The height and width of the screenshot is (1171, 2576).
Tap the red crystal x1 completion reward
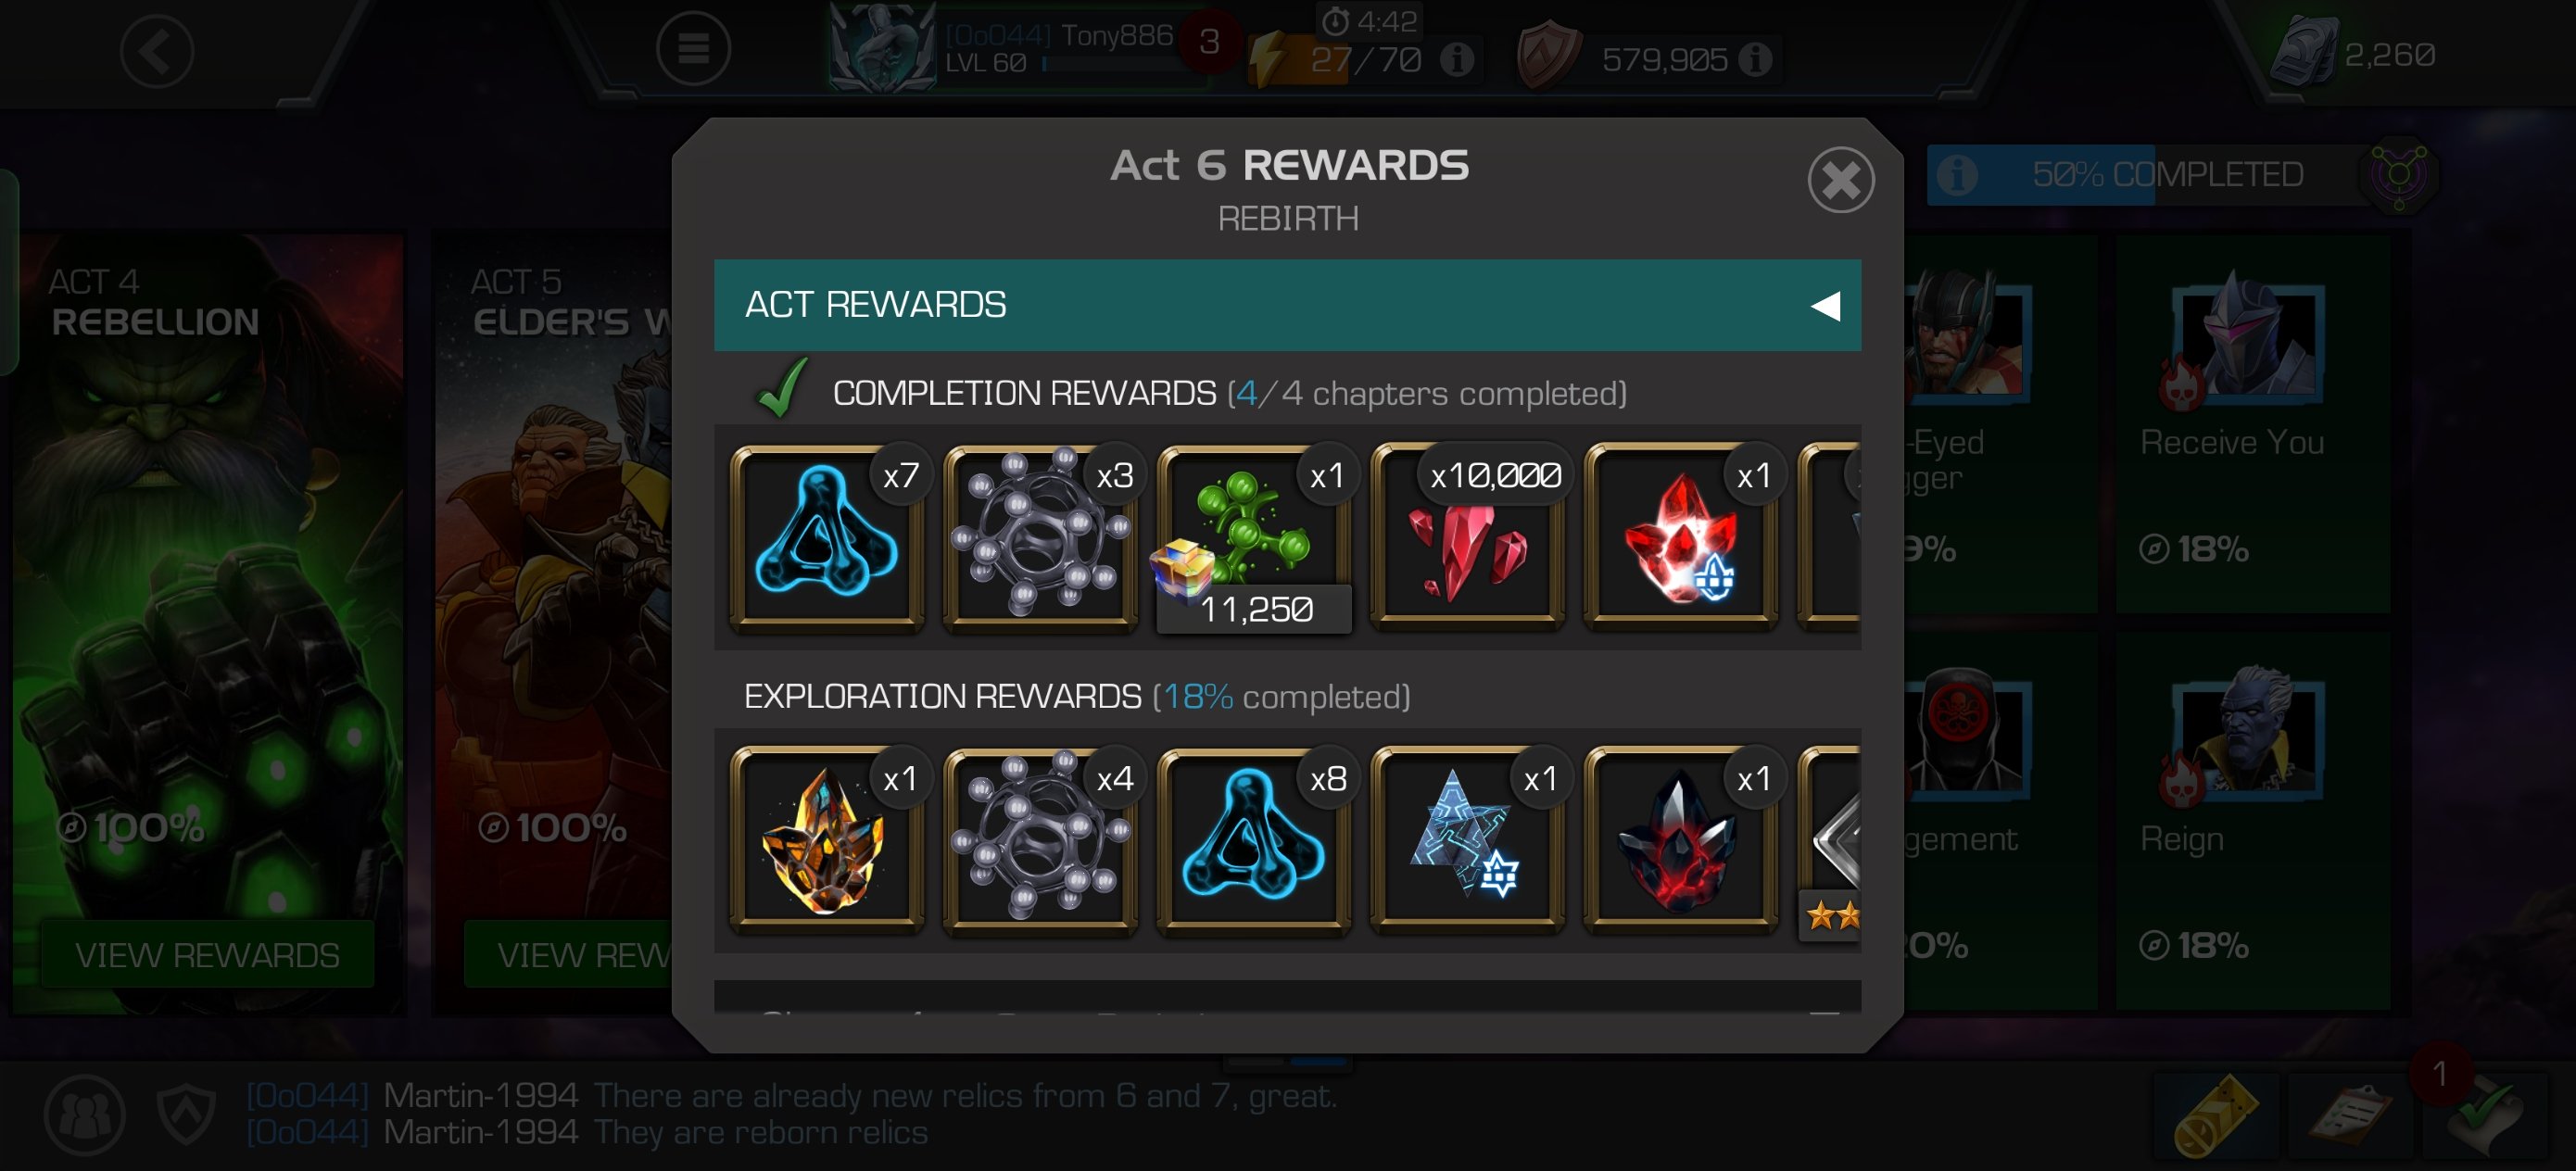click(1681, 538)
